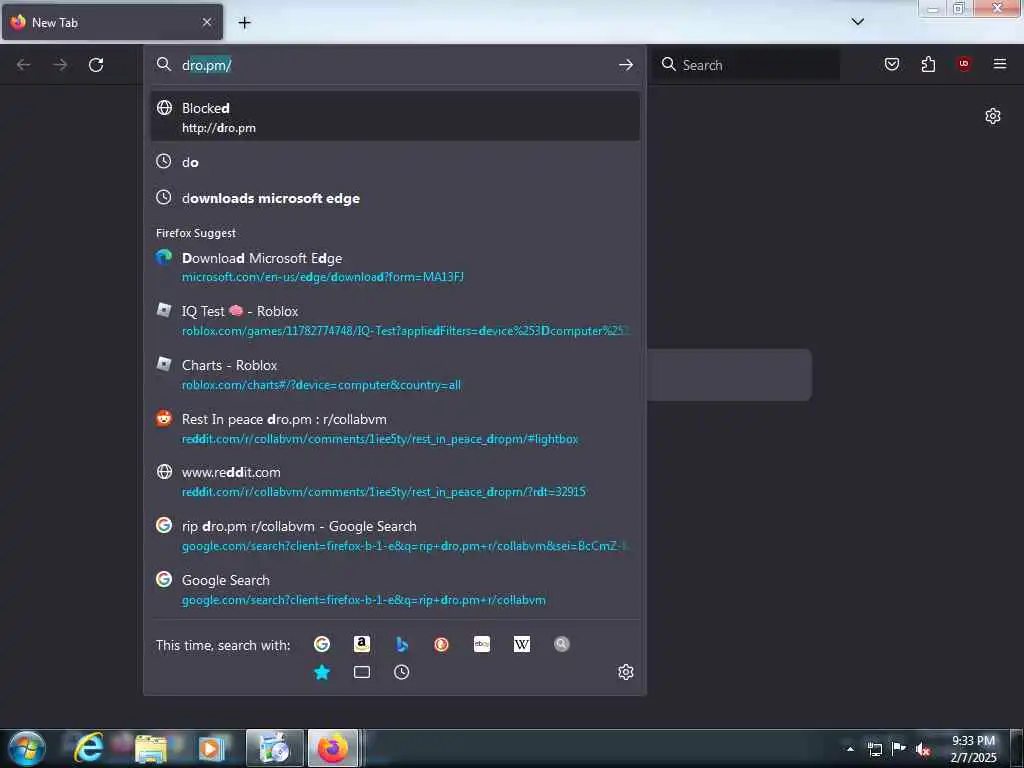Open the Pocket save icon
1024x768 pixels.
[891, 64]
